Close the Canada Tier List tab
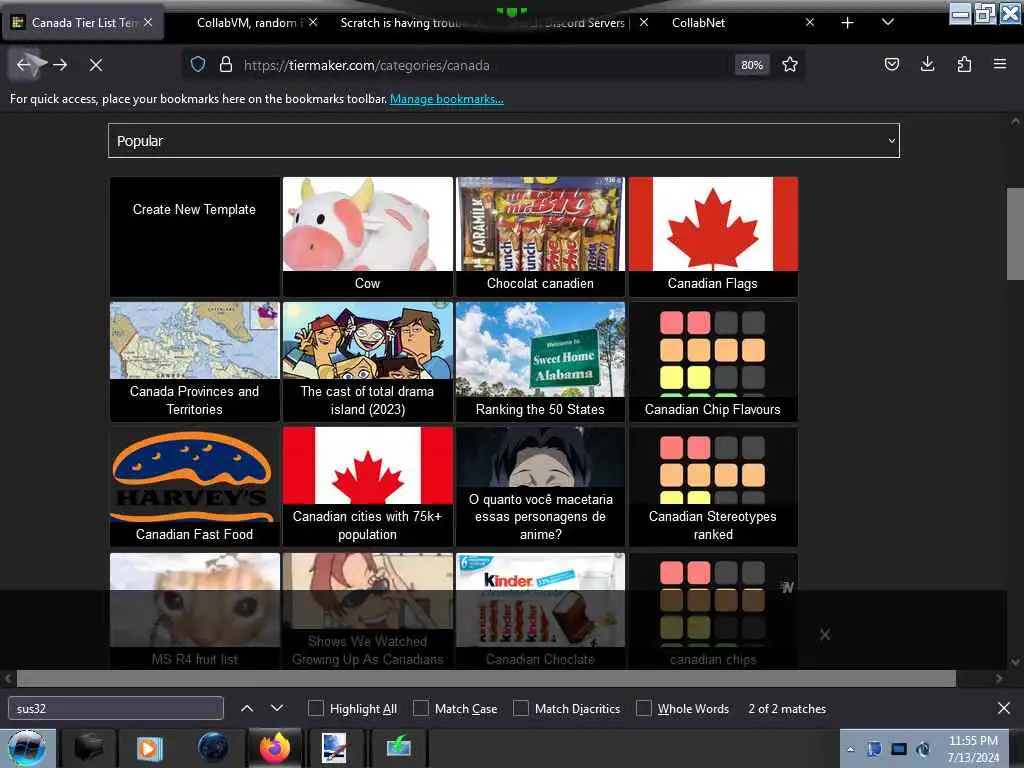 click(148, 22)
